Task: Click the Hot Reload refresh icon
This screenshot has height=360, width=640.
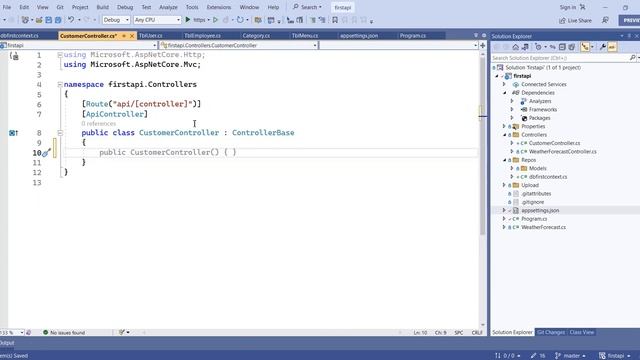Action: (x=240, y=20)
